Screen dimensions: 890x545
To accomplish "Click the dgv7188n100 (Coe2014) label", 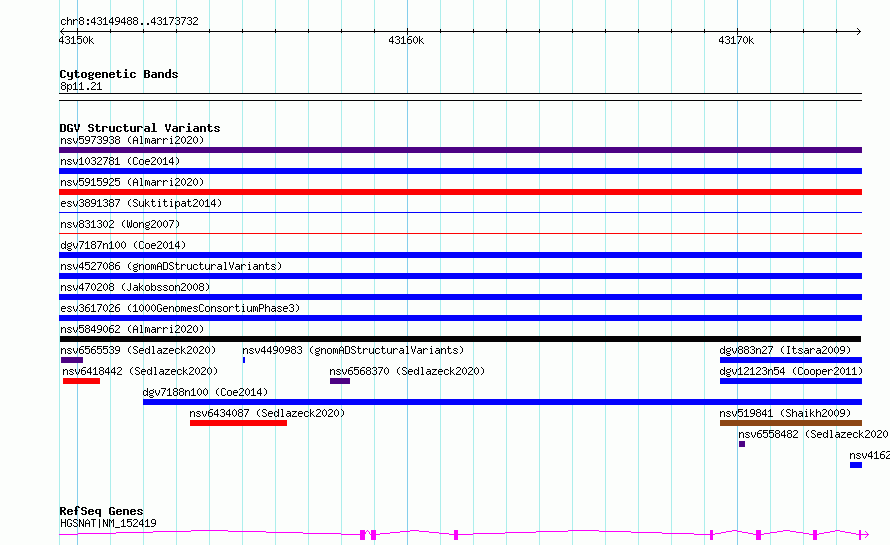I will click(205, 392).
